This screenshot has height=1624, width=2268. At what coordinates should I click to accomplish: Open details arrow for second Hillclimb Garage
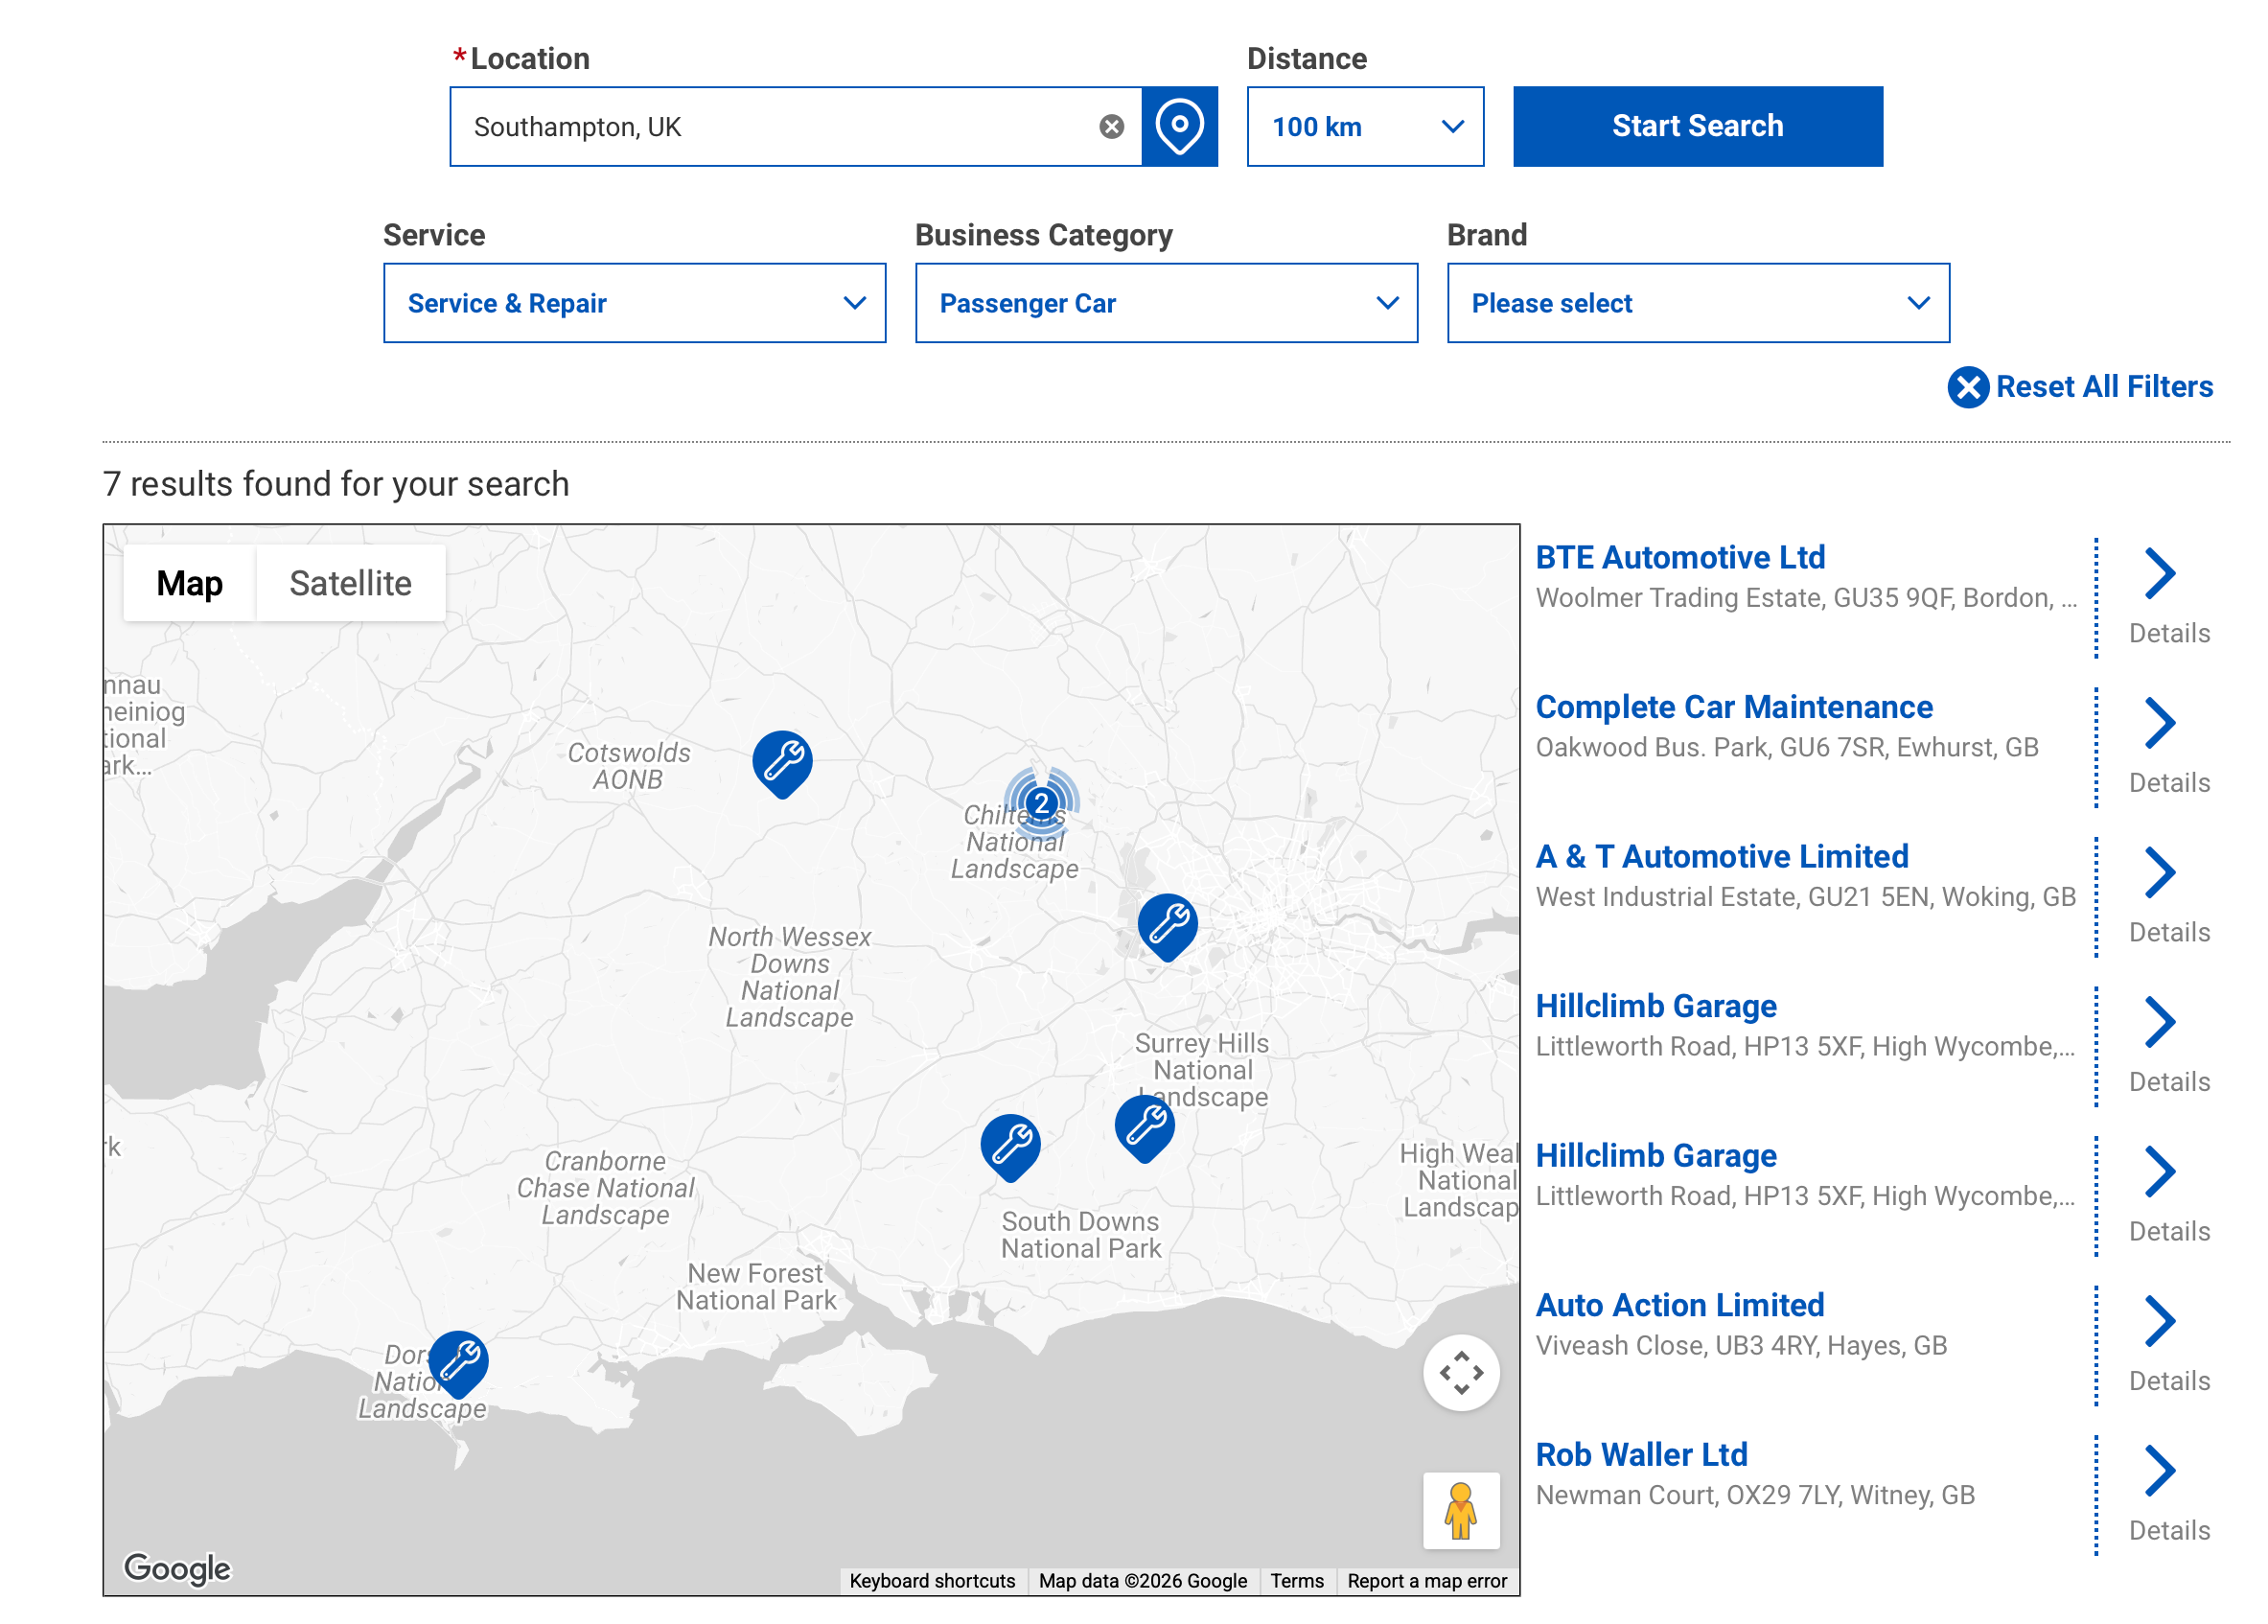2160,1172
